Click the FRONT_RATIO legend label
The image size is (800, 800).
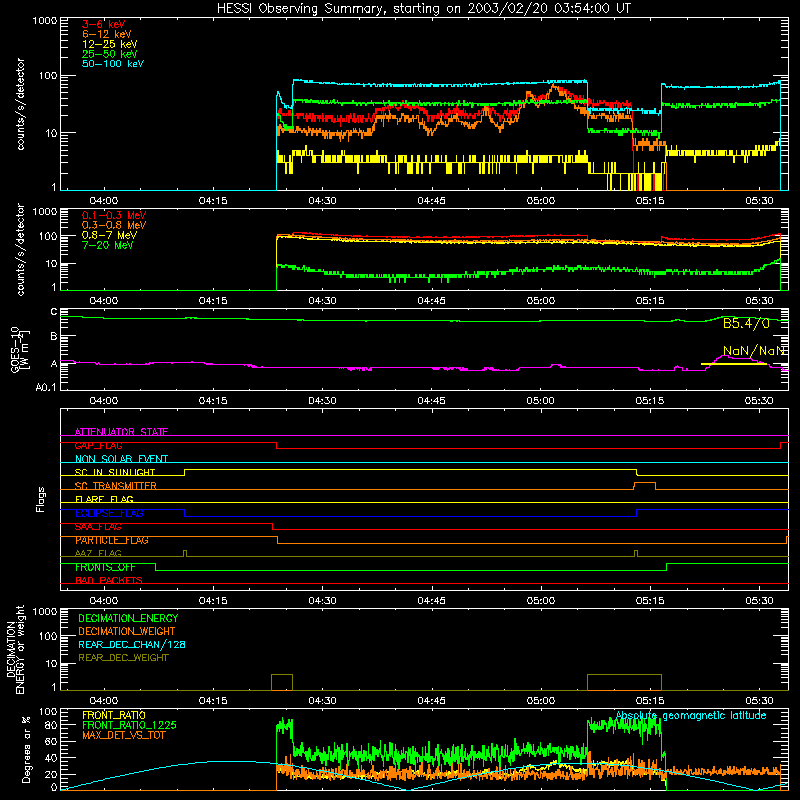coord(114,715)
